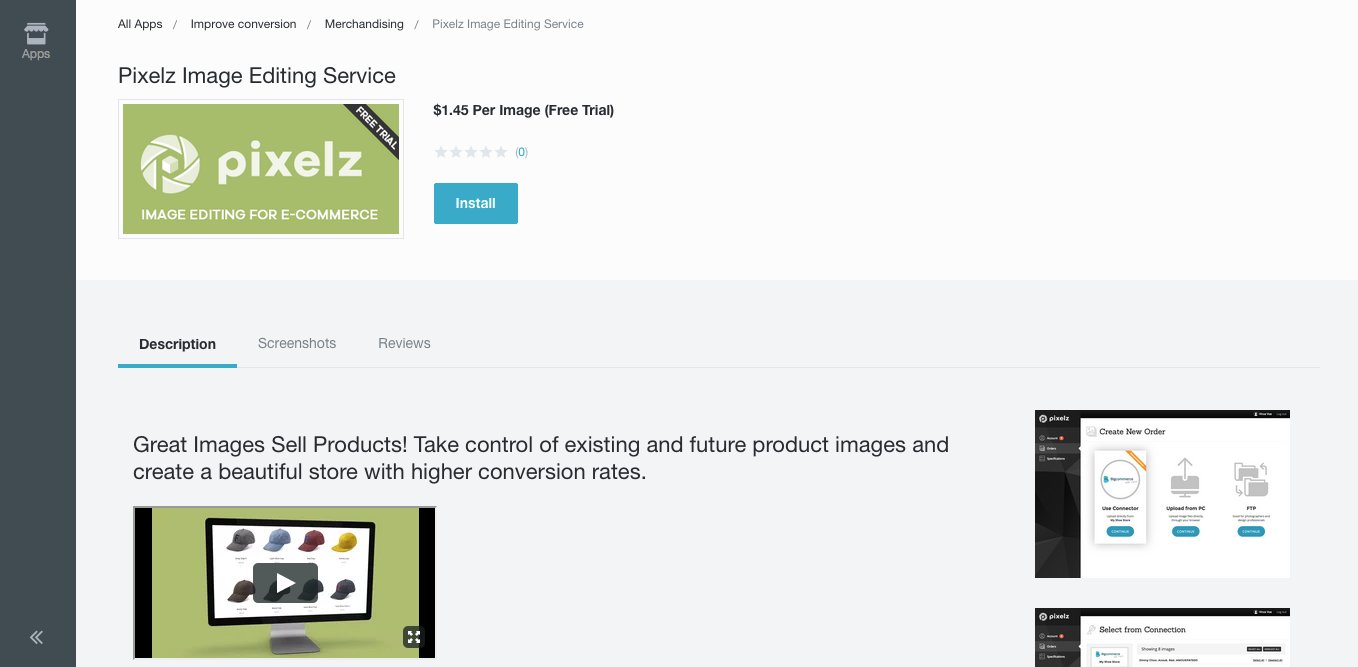Go to All Apps breadcrumb

(x=140, y=24)
